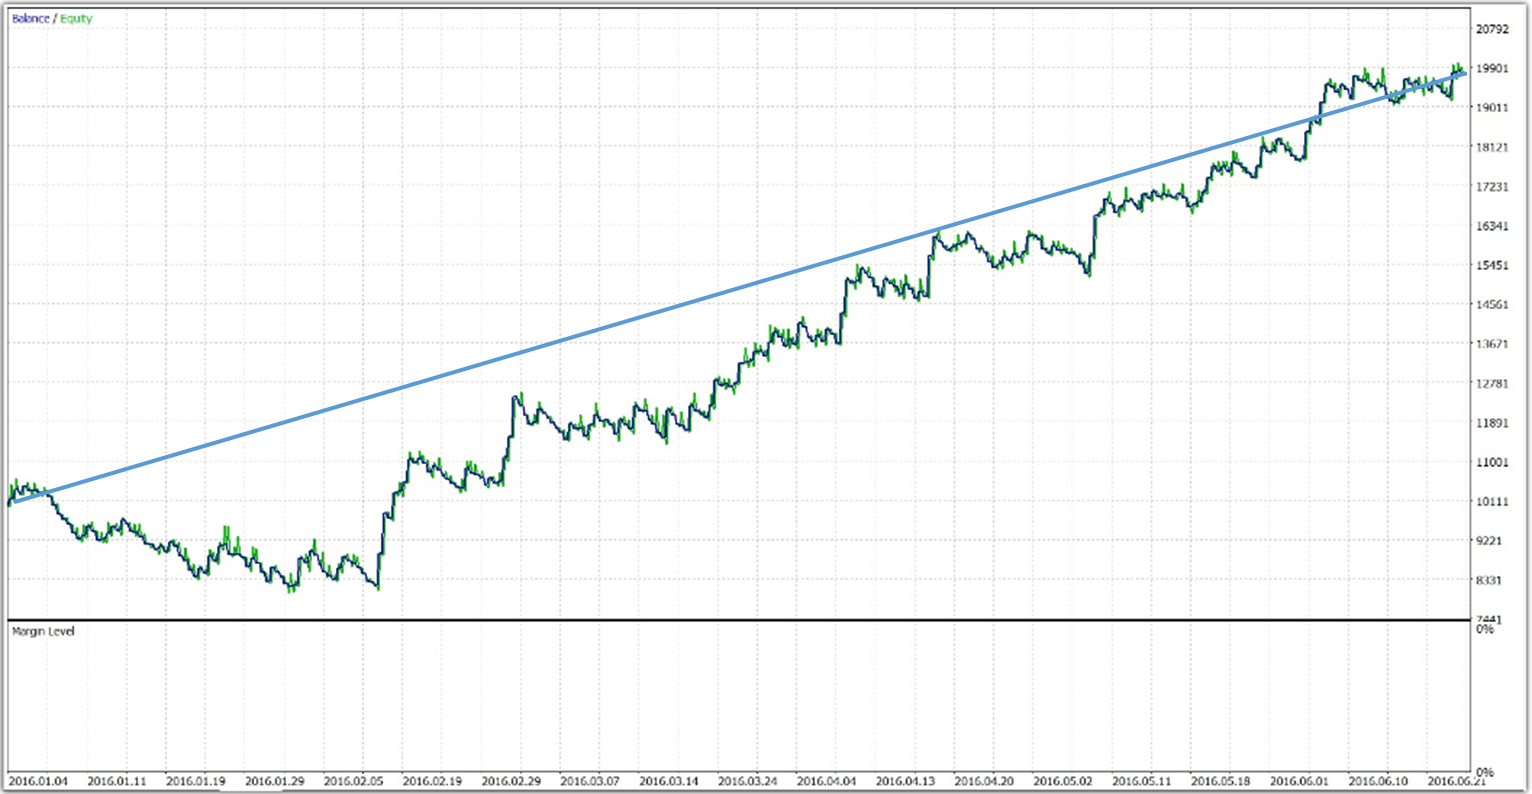This screenshot has height=794, width=1532.
Task: Click the 2016.06.21 date marker
Action: coord(1456,781)
